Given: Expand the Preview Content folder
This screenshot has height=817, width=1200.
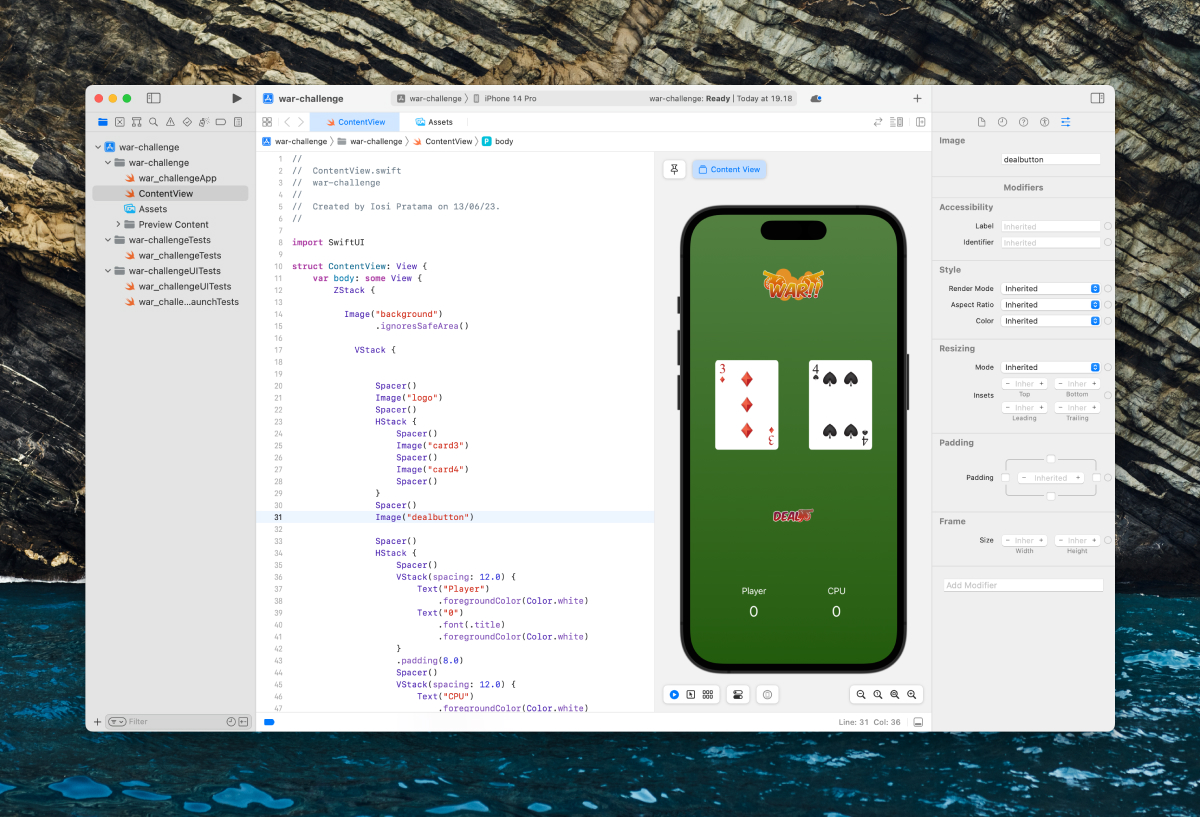Looking at the screenshot, I should tap(118, 224).
